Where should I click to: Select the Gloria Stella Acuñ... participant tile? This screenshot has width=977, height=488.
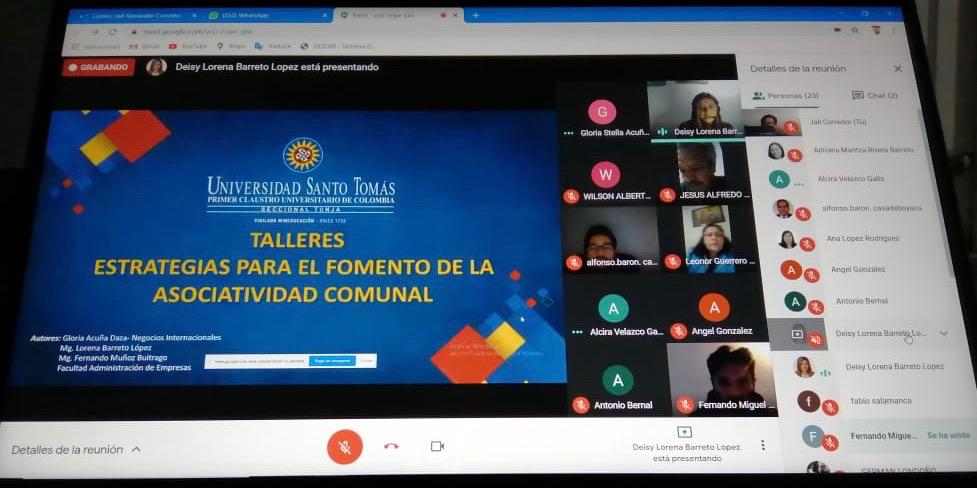603,113
